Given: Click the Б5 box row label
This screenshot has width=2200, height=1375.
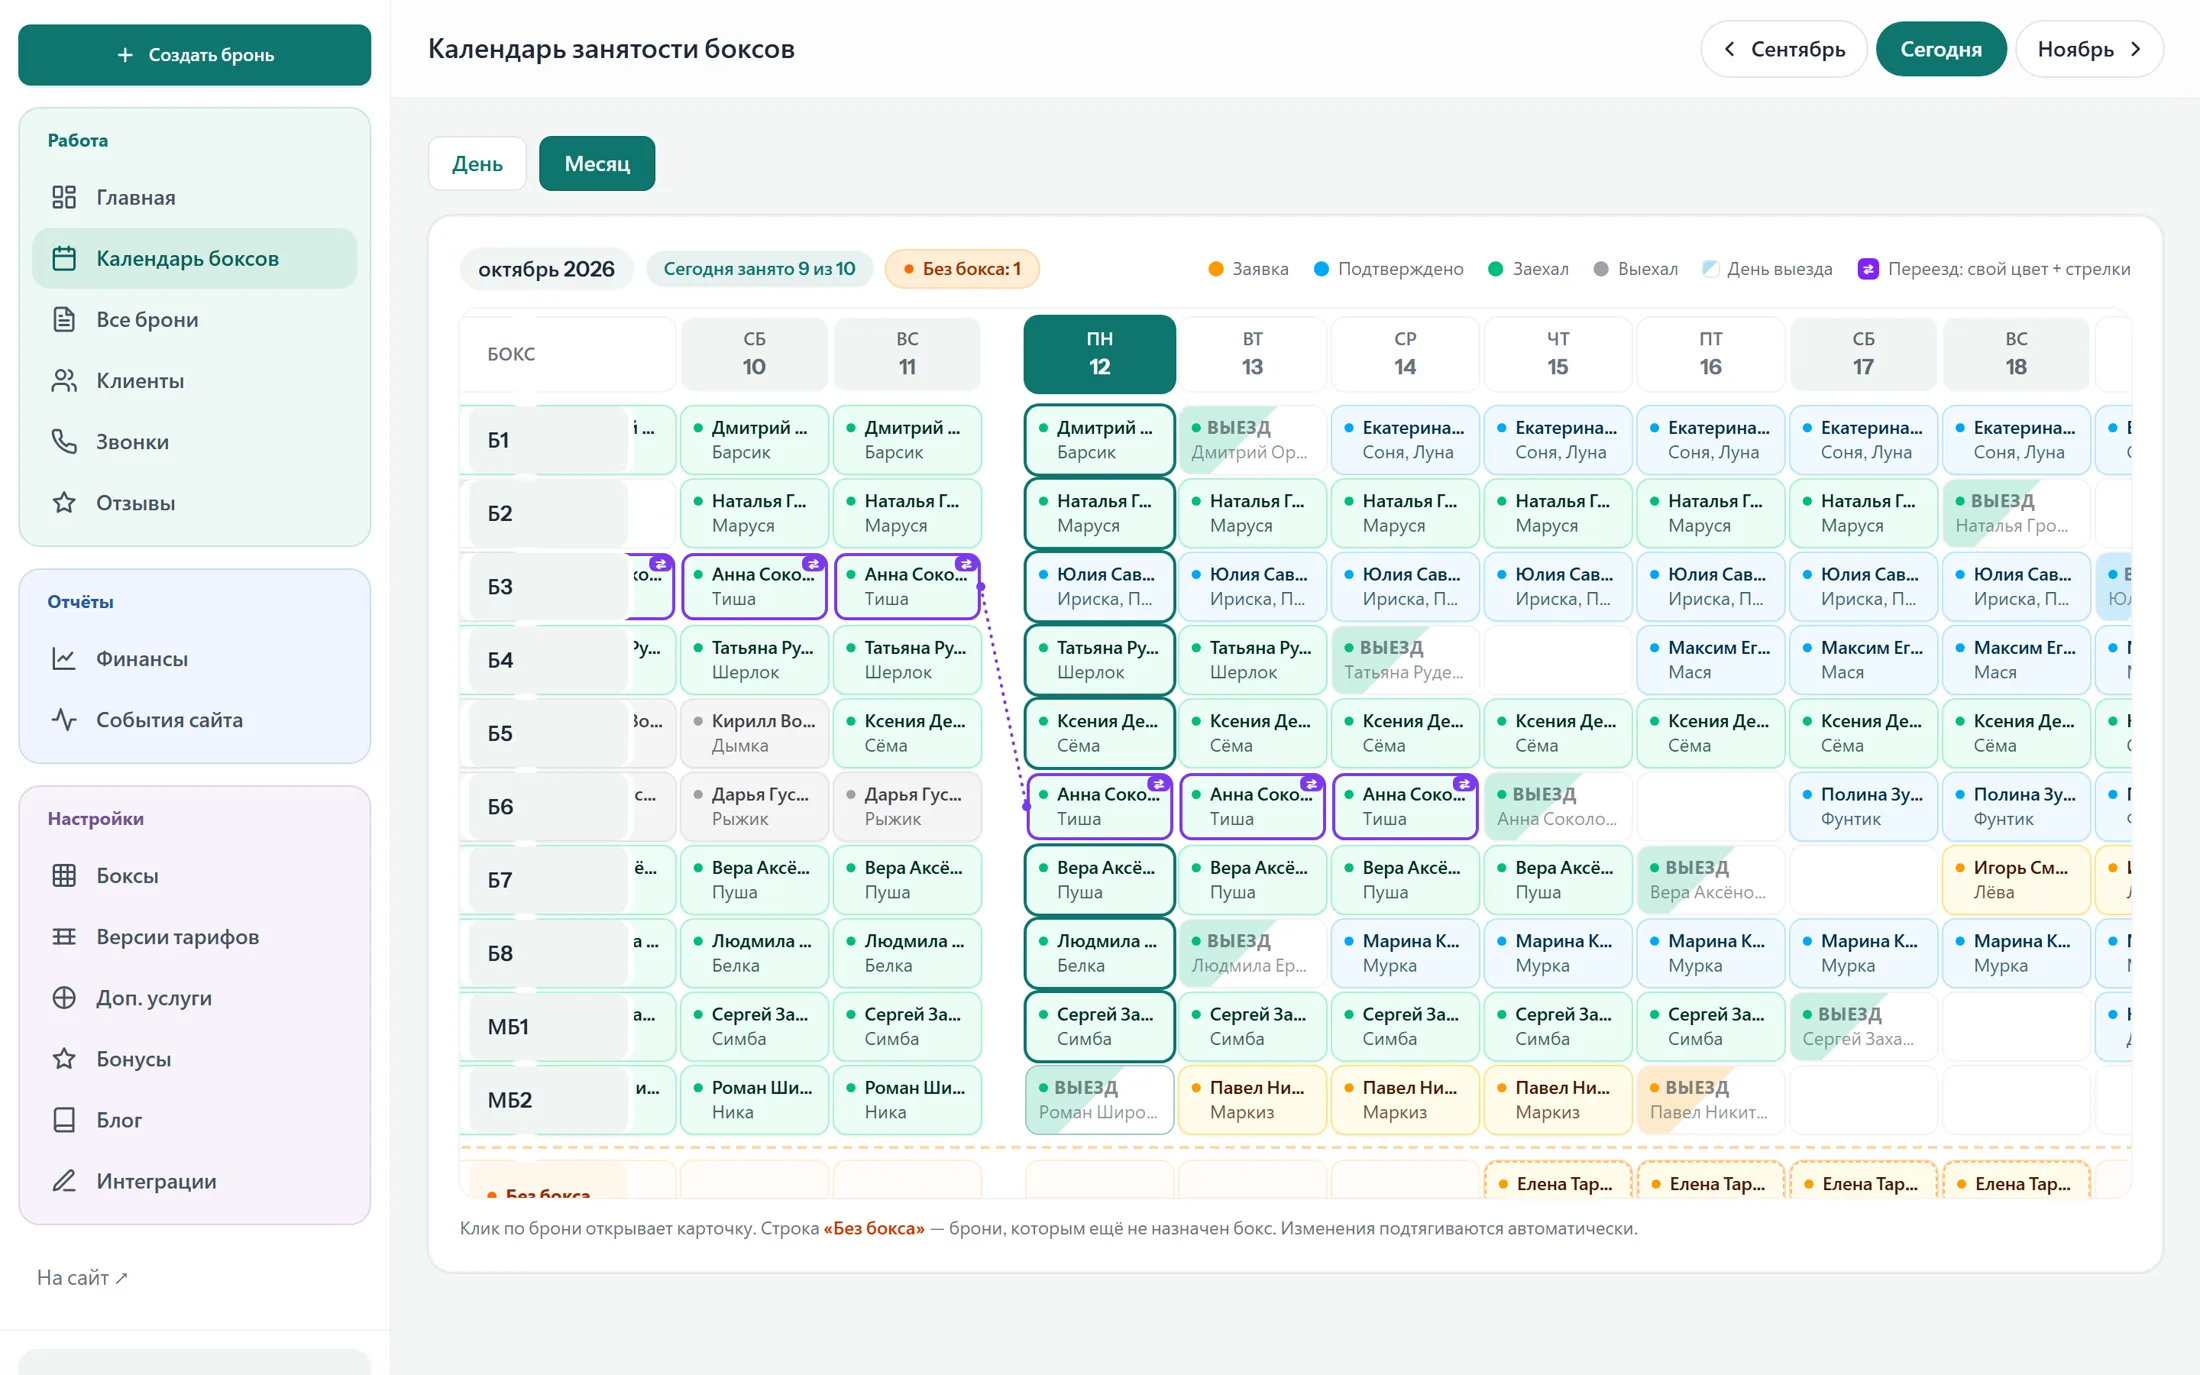Looking at the screenshot, I should [x=548, y=733].
